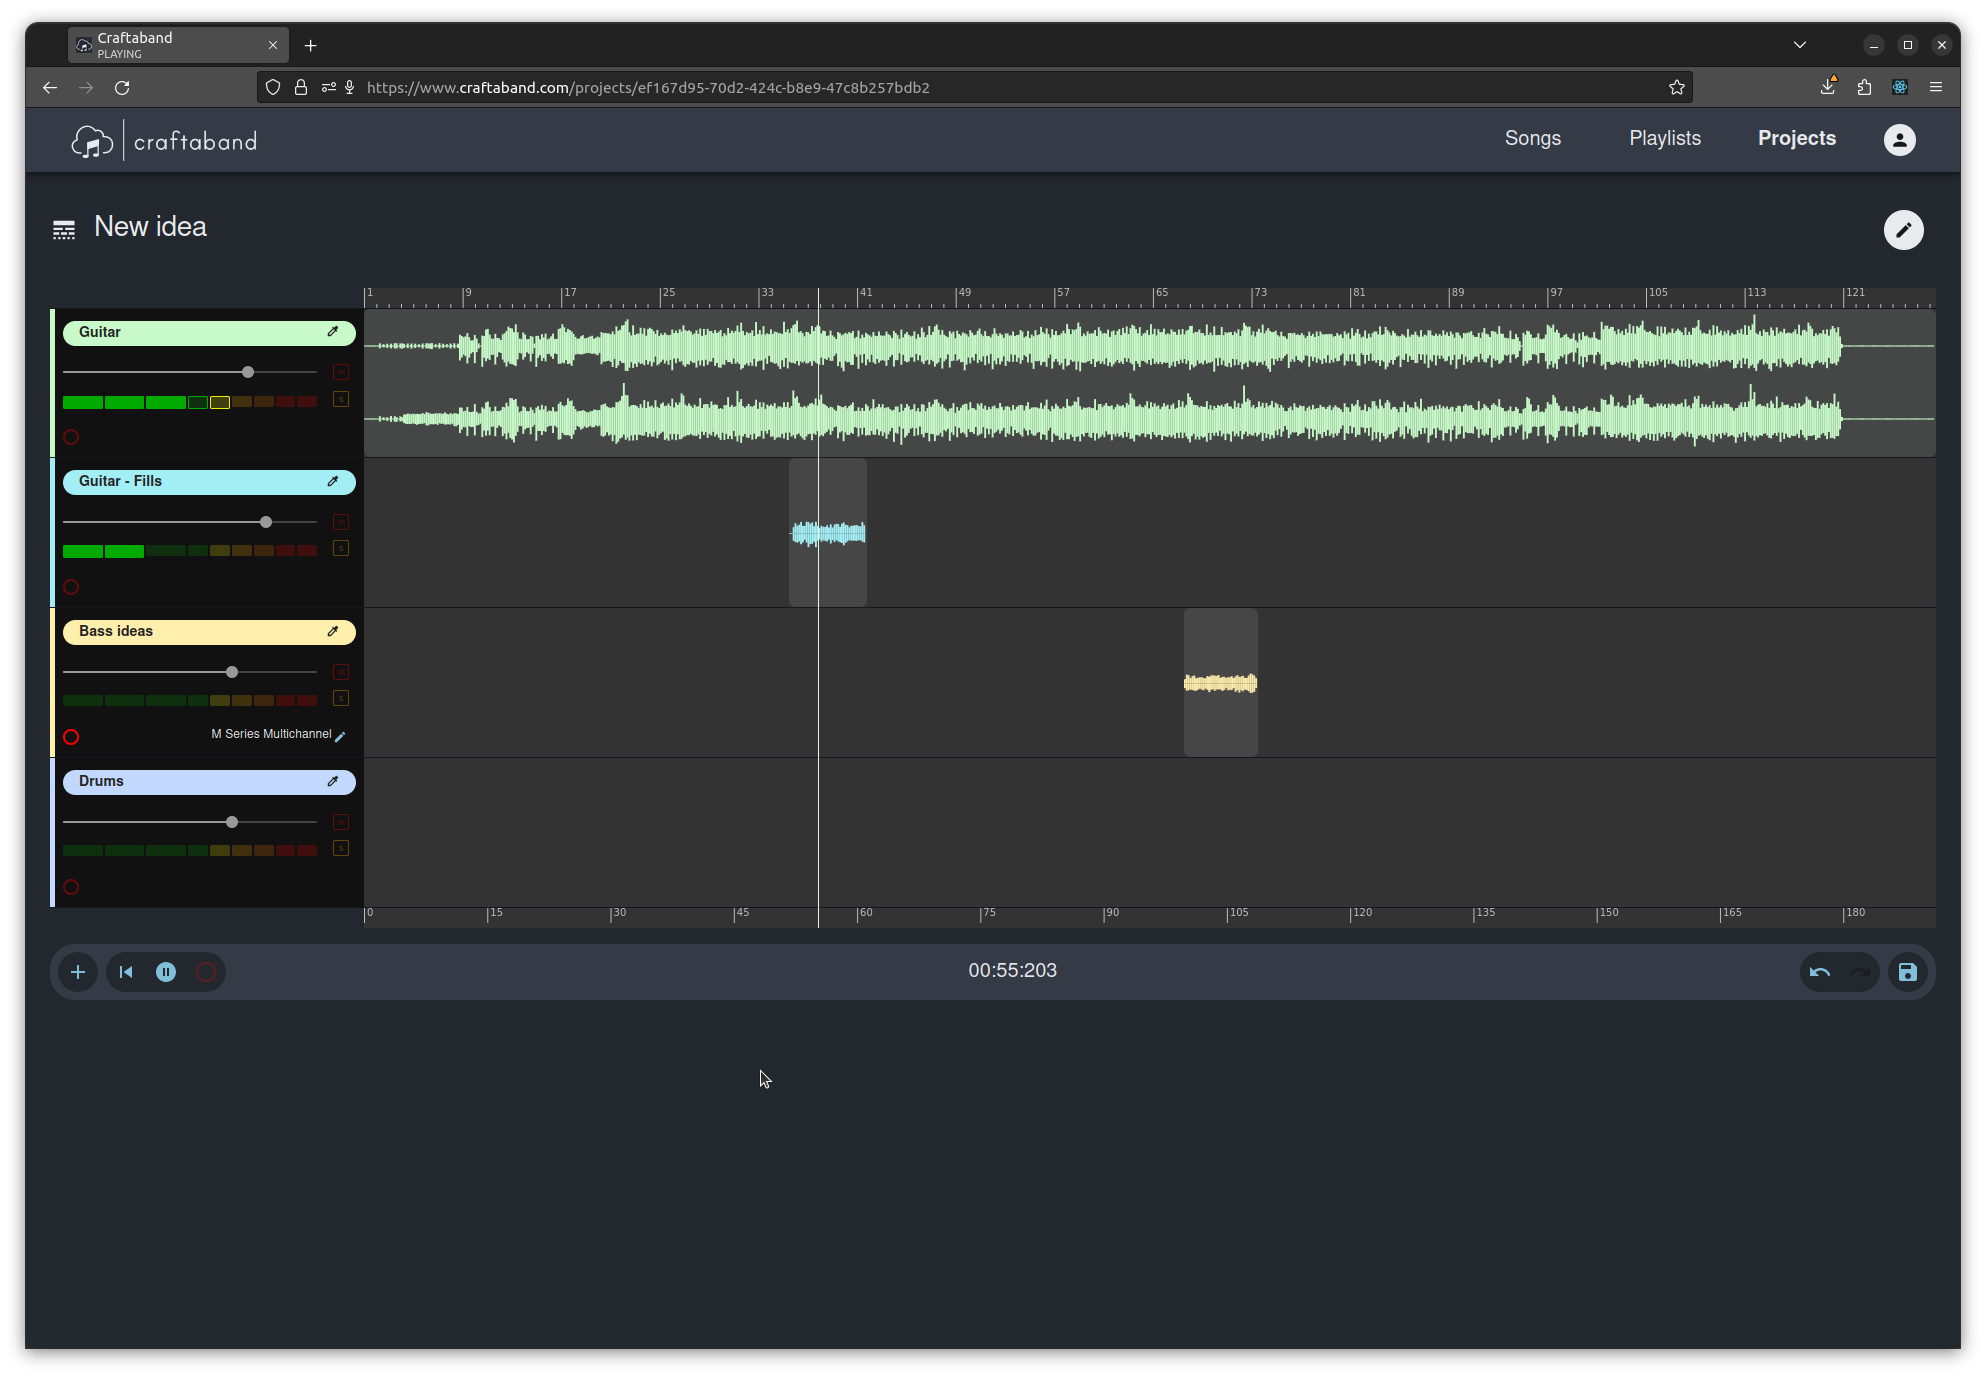Solo the Guitar - Fills track

(x=341, y=549)
